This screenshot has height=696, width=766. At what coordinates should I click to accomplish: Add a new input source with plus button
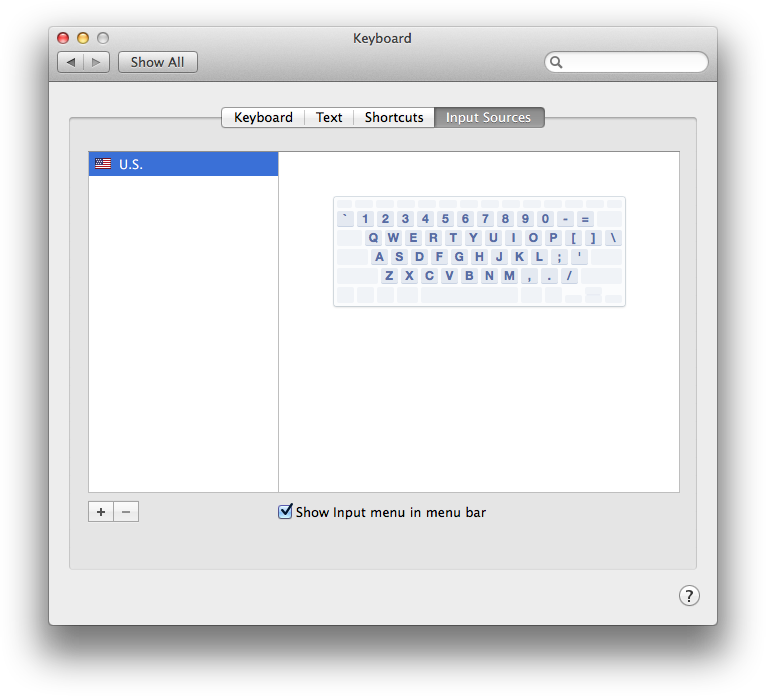coord(101,512)
